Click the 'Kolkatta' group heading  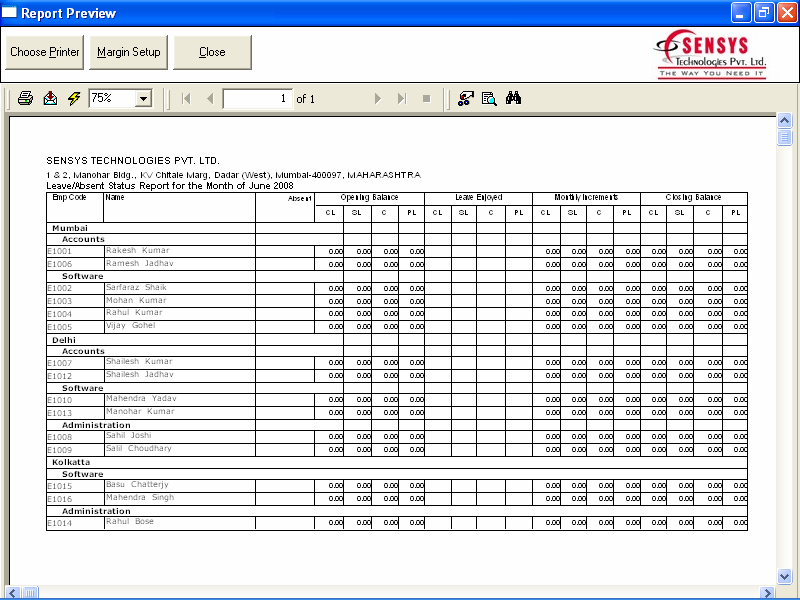click(x=71, y=462)
